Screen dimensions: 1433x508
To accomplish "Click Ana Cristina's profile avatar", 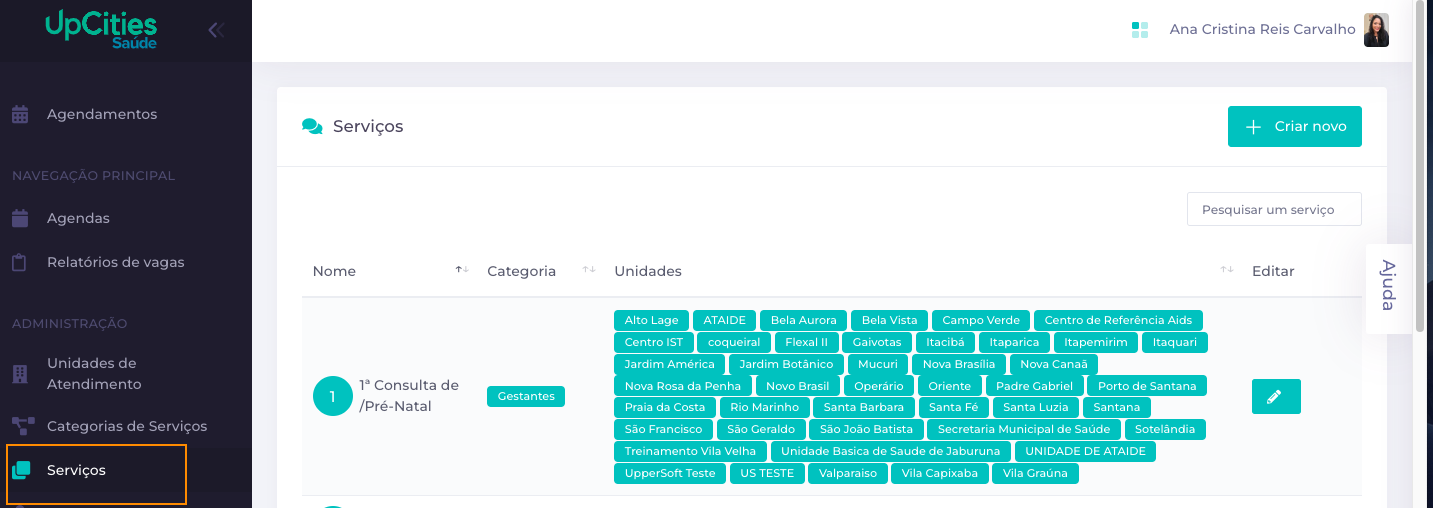I will [x=1376, y=30].
